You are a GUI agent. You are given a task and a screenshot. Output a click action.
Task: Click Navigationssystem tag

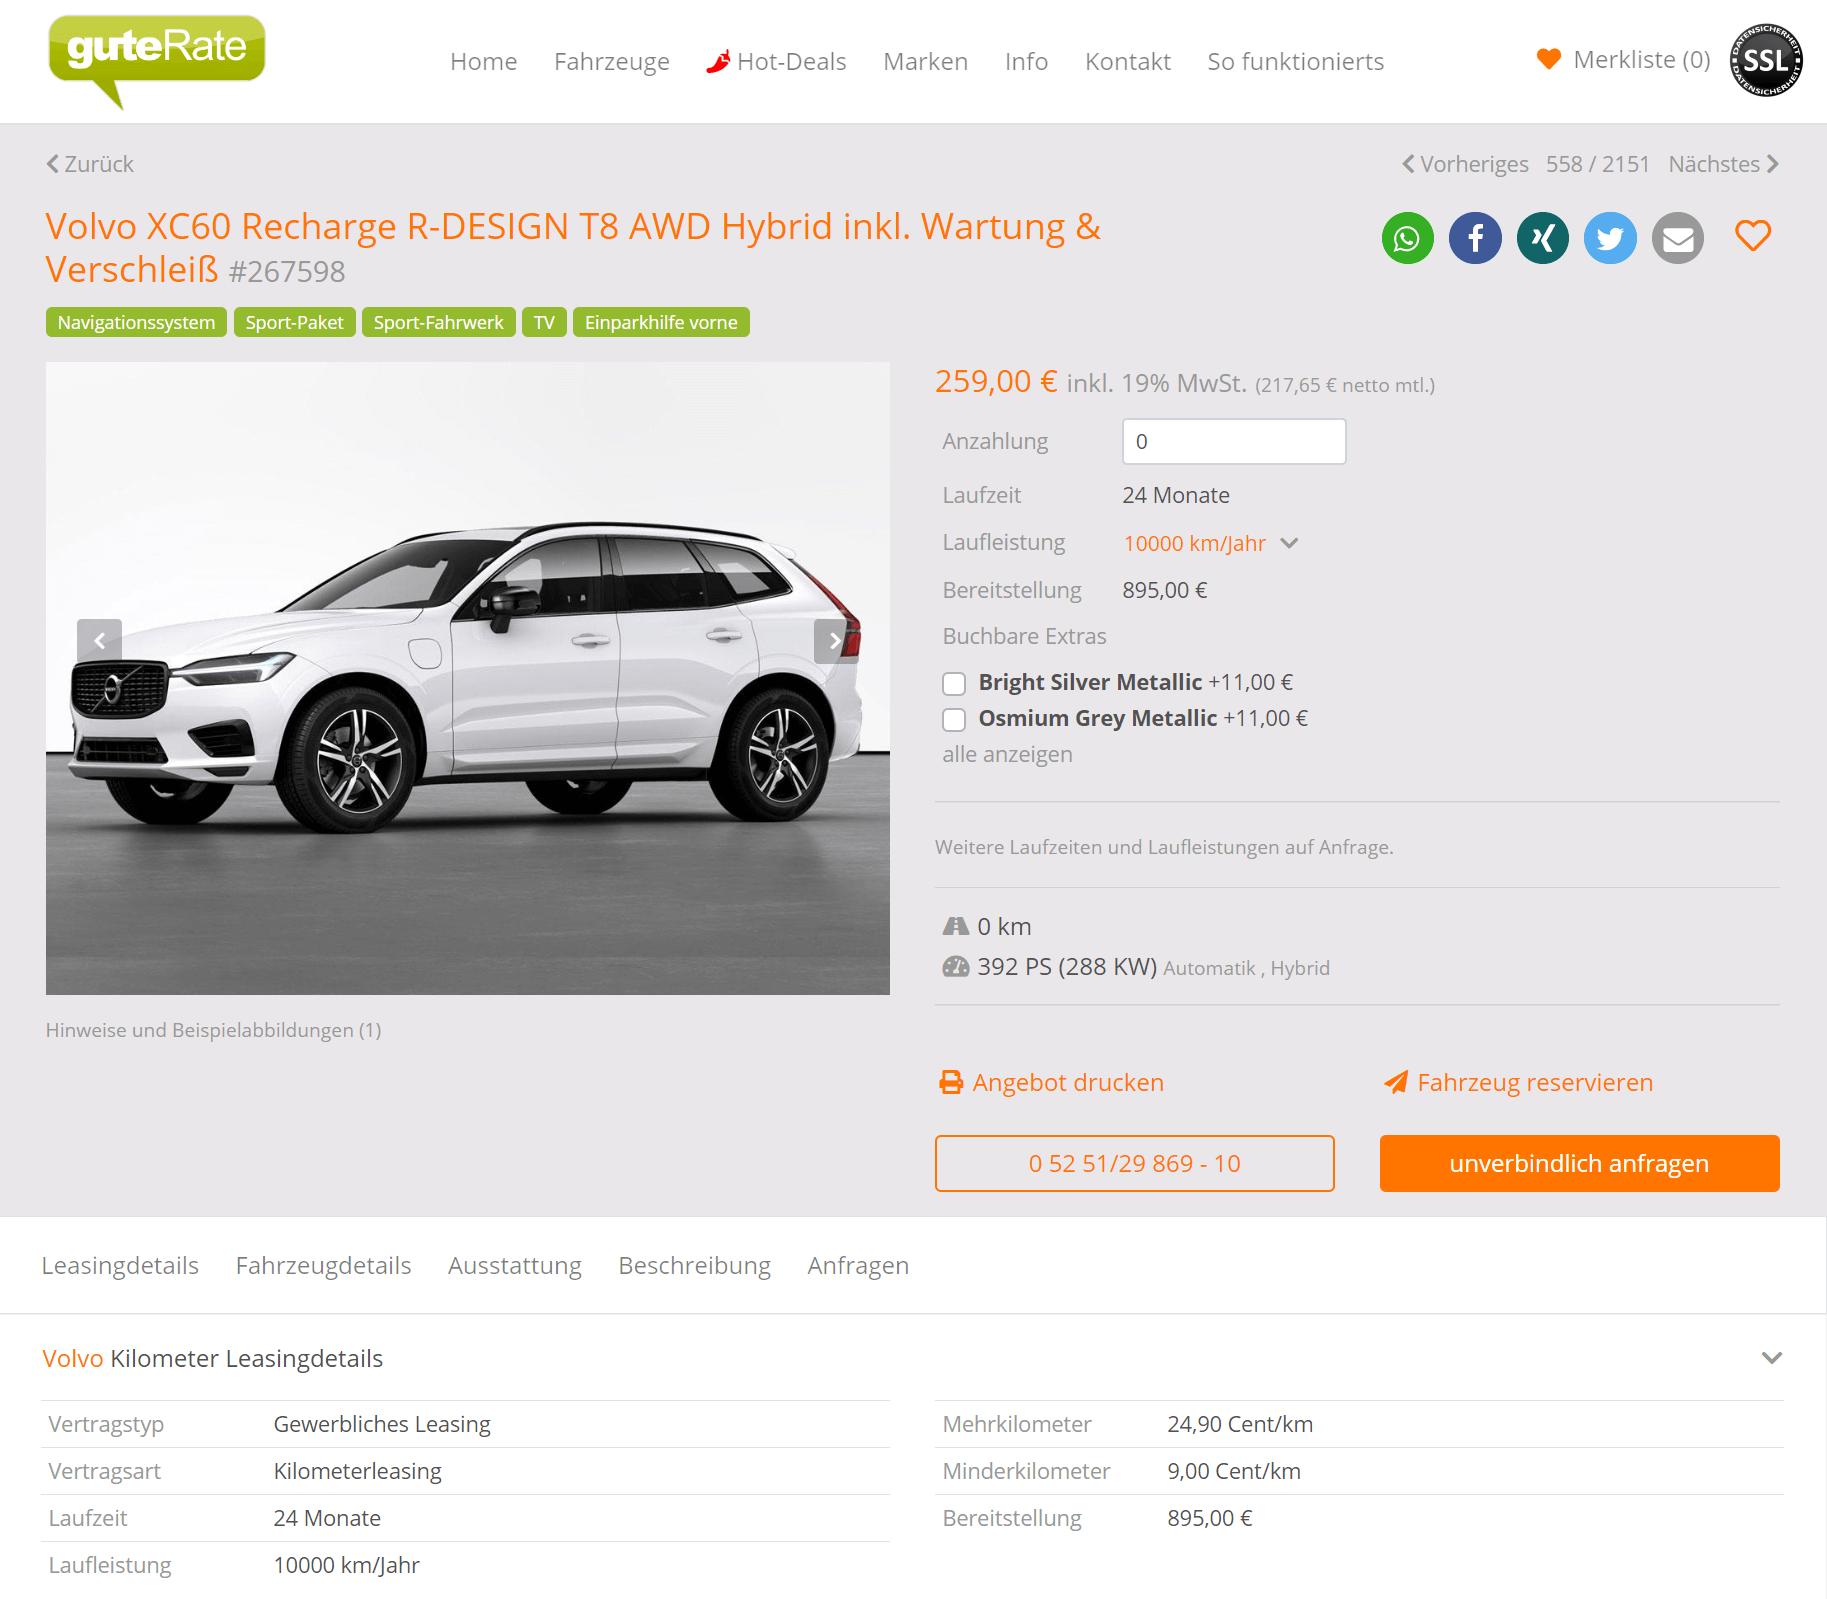136,322
